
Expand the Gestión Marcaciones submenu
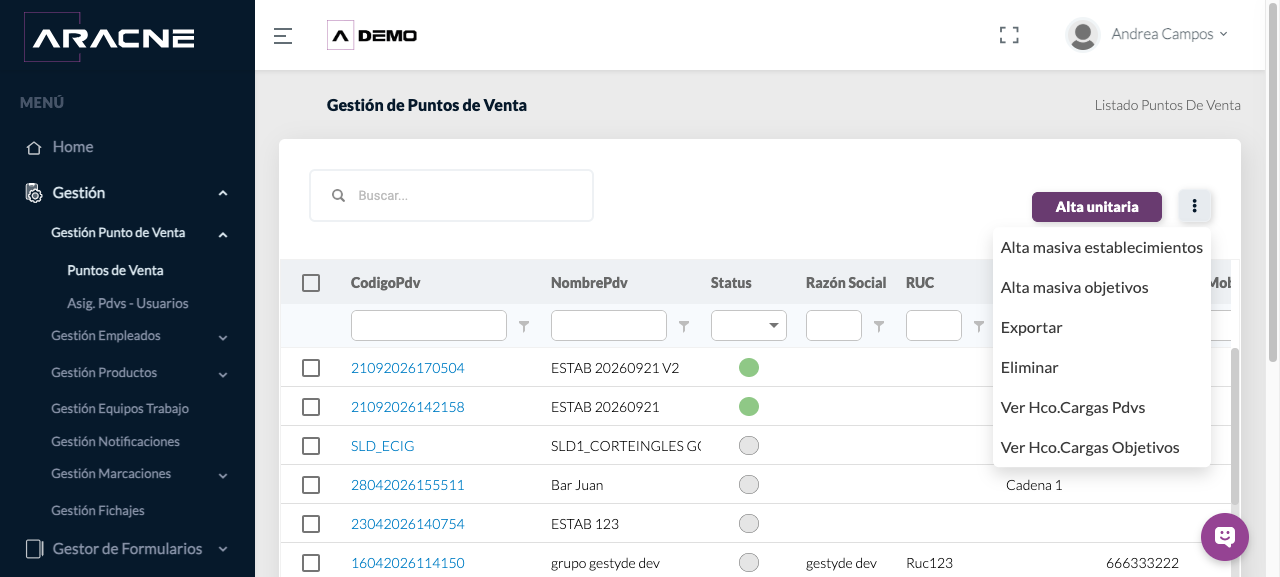(x=223, y=476)
